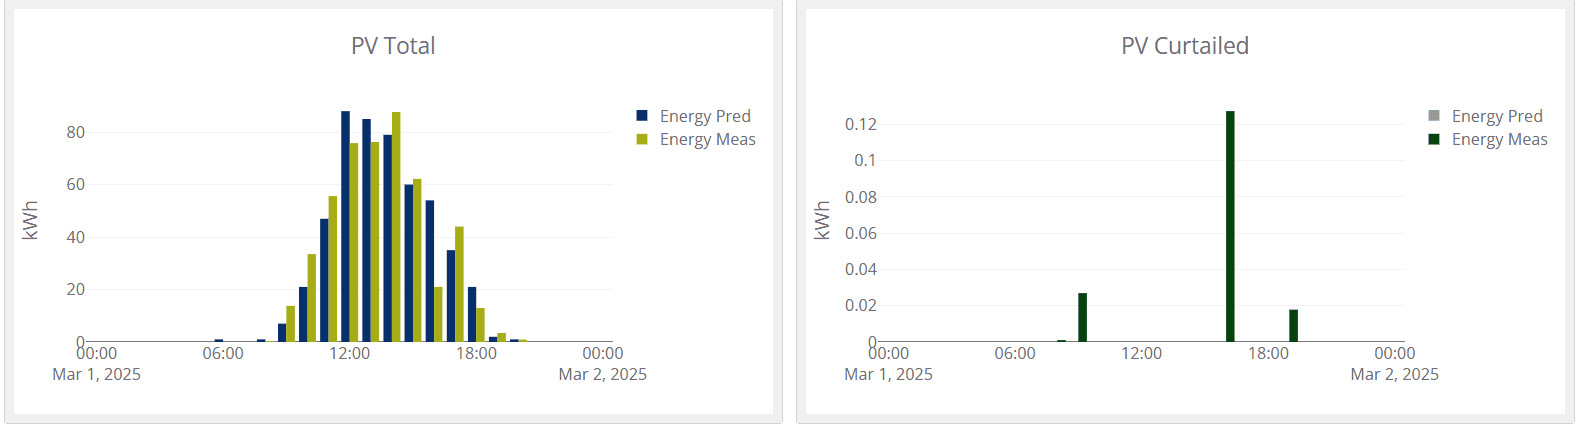Viewport: 1579px width, 426px height.
Task: Hide Energy Meas series in PV Curtailed legend
Action: [1498, 139]
